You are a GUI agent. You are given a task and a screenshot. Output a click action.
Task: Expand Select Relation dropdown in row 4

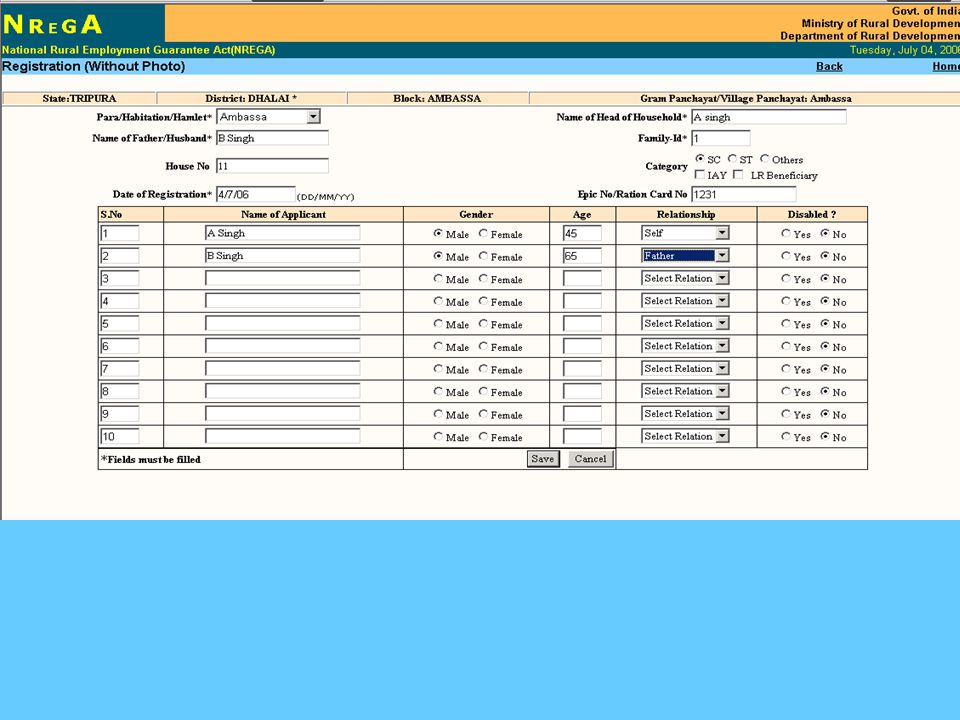tap(685, 301)
